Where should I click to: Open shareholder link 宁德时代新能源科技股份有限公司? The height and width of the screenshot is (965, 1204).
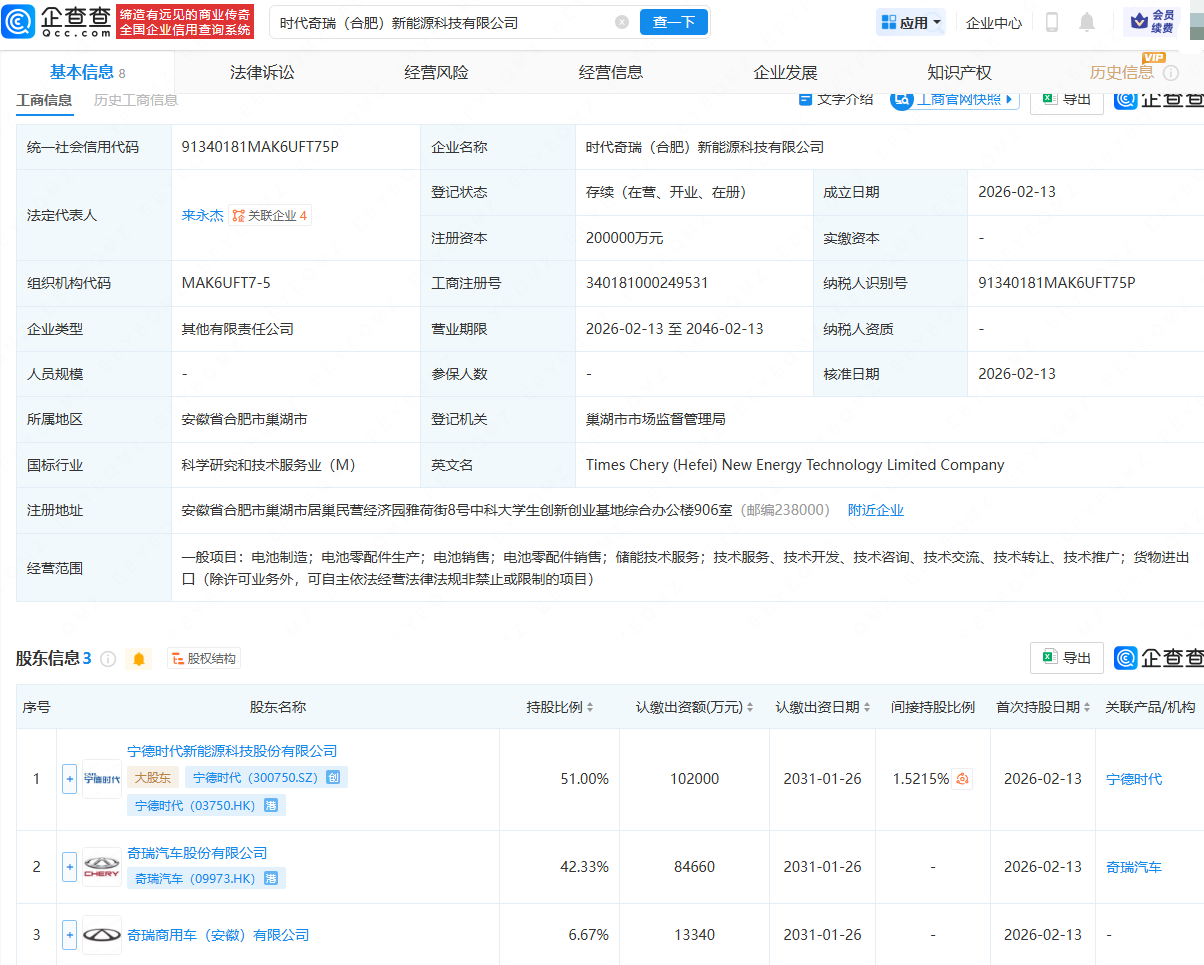coord(232,751)
